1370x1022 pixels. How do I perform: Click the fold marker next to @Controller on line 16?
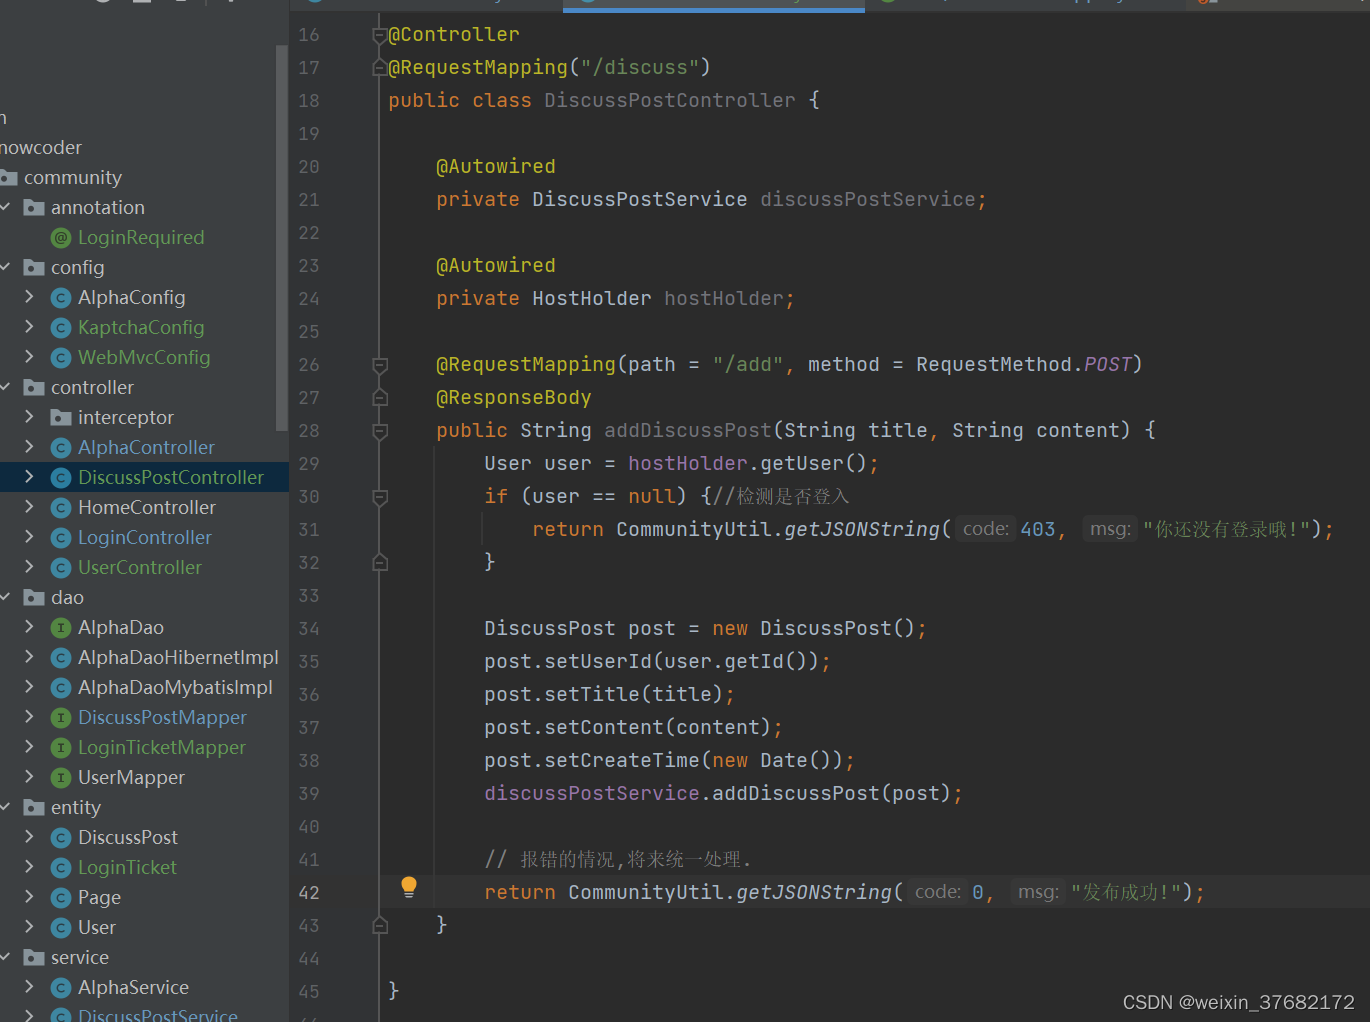click(380, 35)
